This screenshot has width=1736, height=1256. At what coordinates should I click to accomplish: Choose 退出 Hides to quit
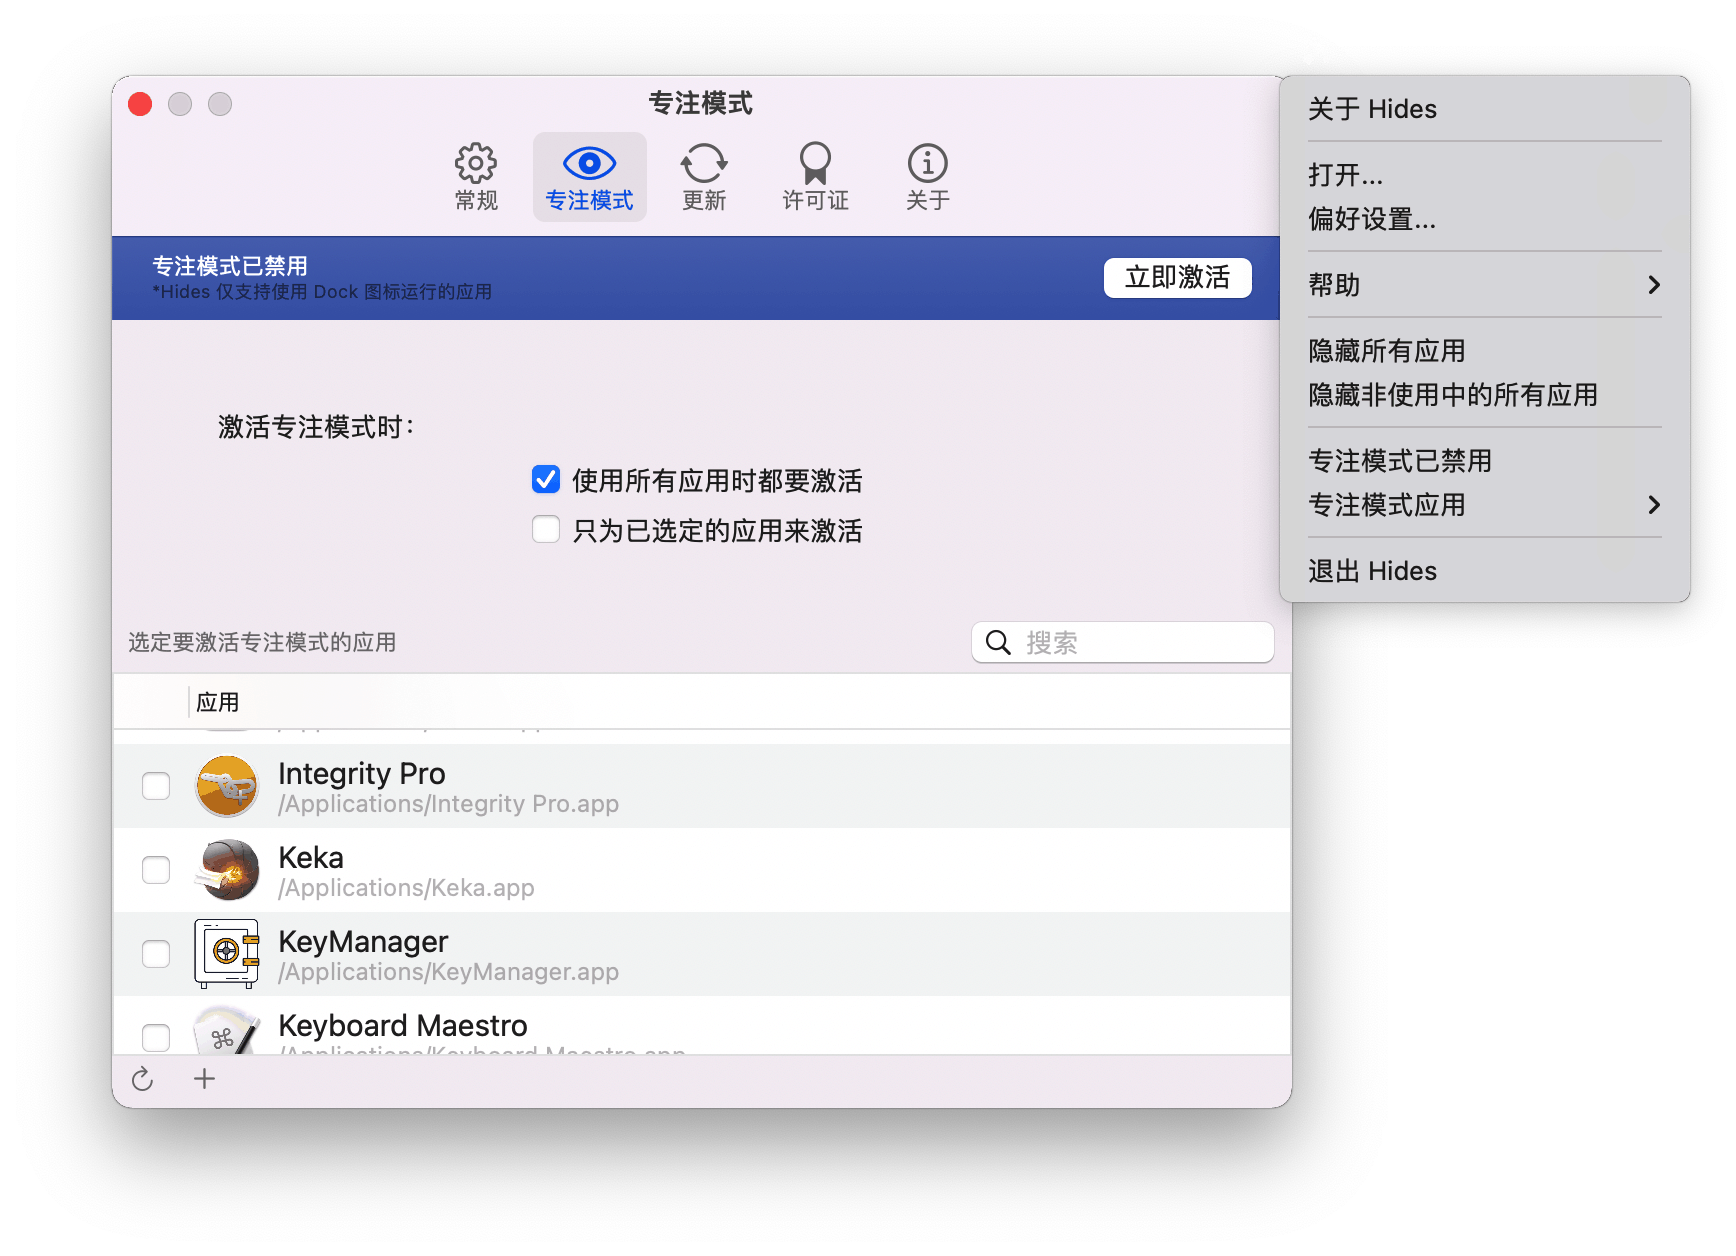tap(1485, 571)
